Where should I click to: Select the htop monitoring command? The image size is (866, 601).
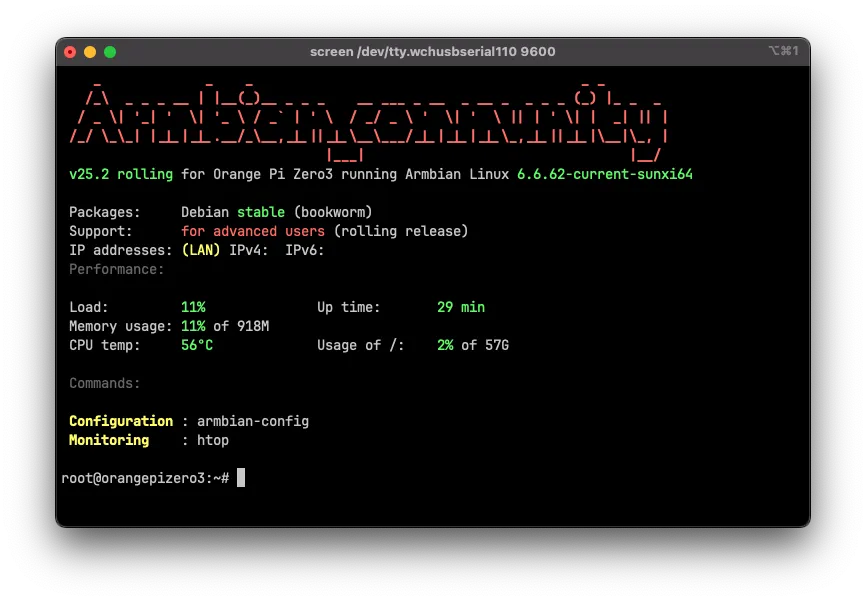(x=212, y=440)
